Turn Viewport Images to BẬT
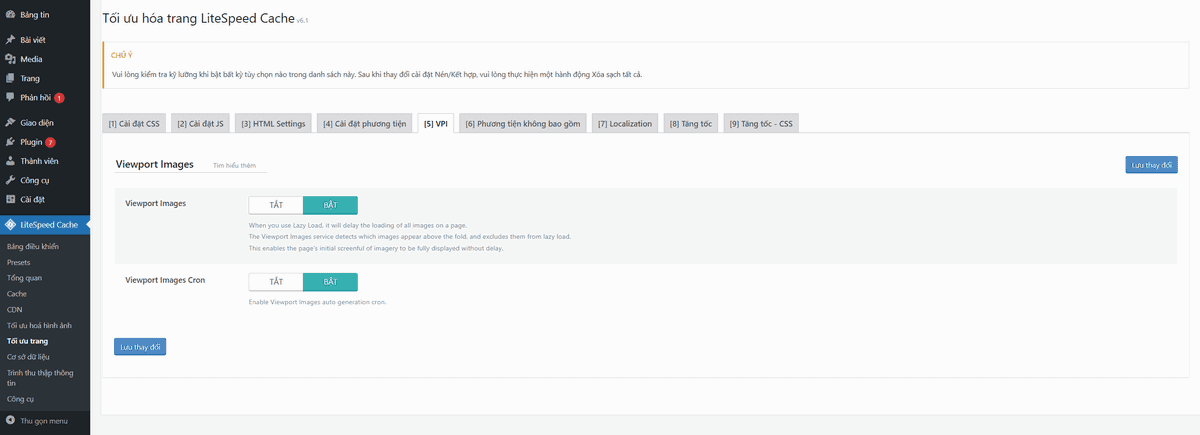 coord(330,205)
